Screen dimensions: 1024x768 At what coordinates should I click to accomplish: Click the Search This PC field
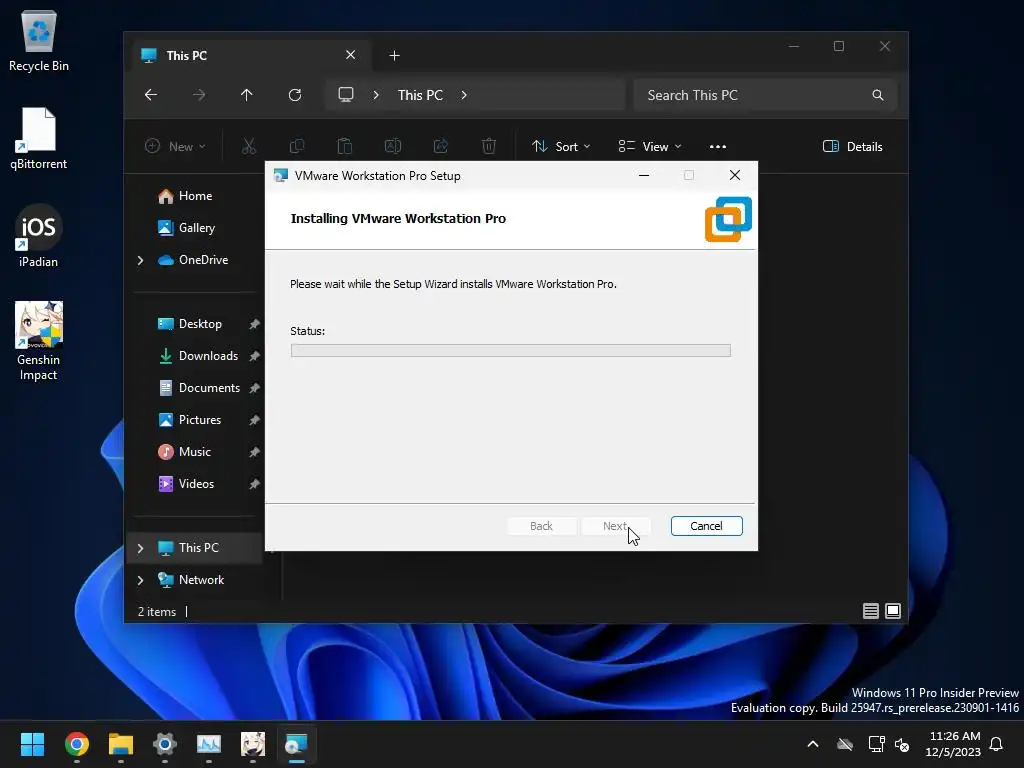[765, 95]
